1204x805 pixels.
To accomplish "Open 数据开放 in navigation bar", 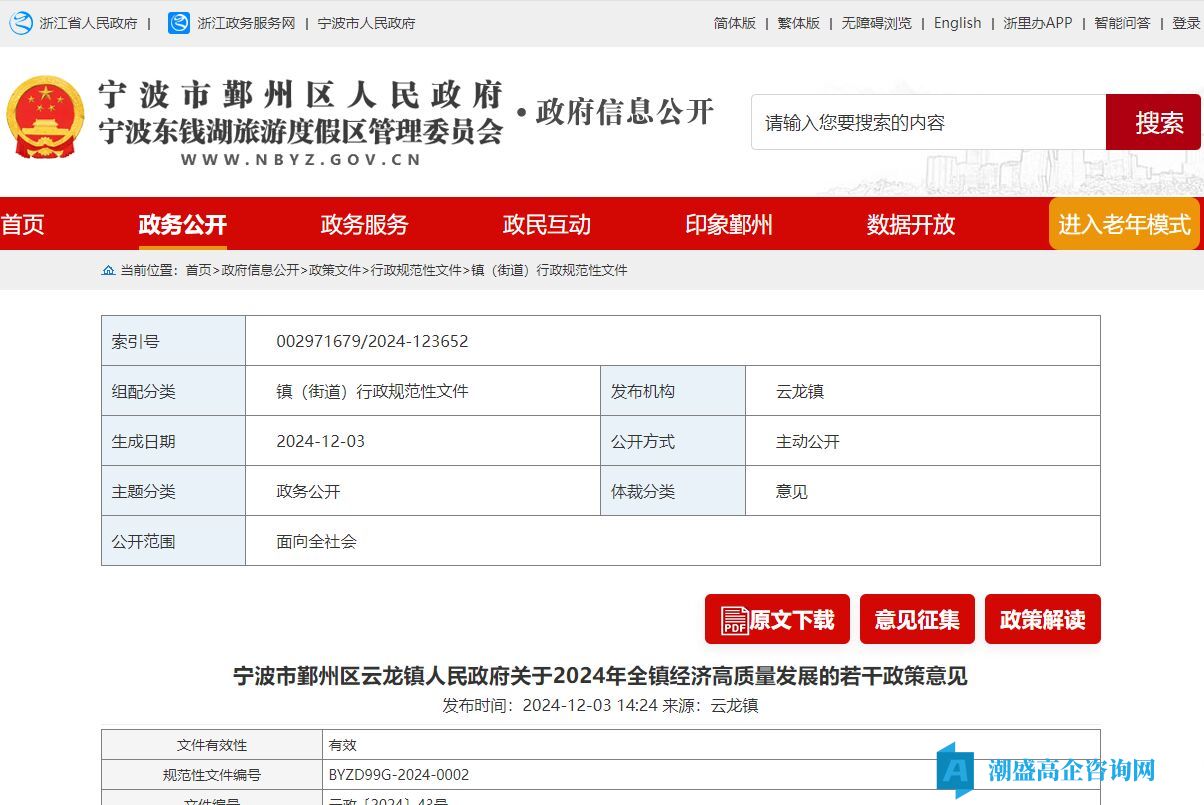I will click(910, 224).
